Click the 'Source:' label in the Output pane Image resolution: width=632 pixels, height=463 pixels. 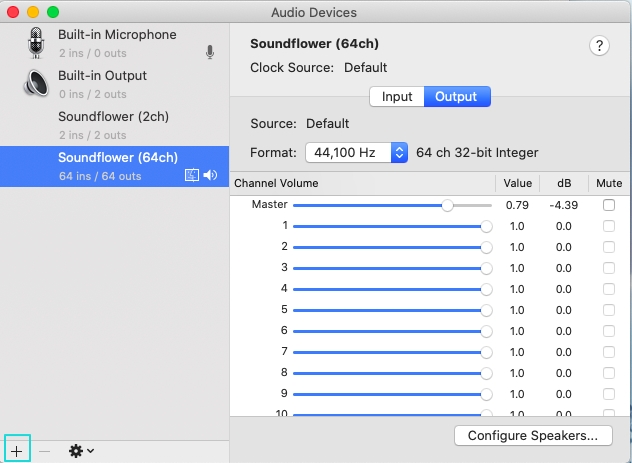click(273, 124)
